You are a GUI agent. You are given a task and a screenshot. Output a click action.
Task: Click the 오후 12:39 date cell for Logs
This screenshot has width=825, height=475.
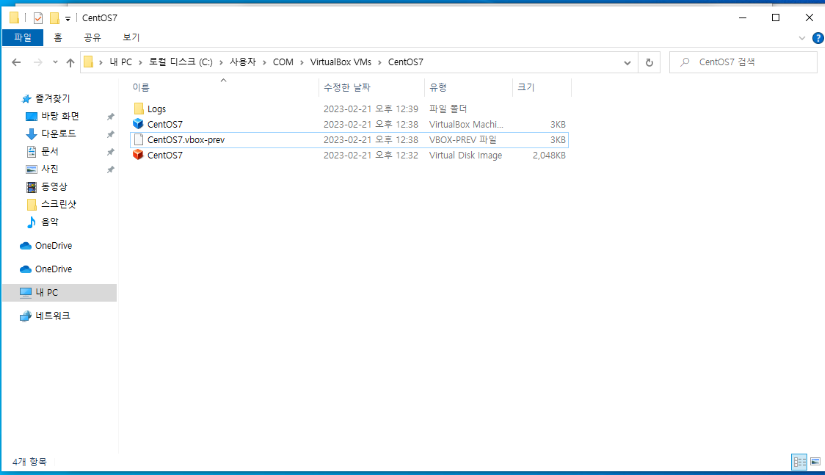click(370, 109)
